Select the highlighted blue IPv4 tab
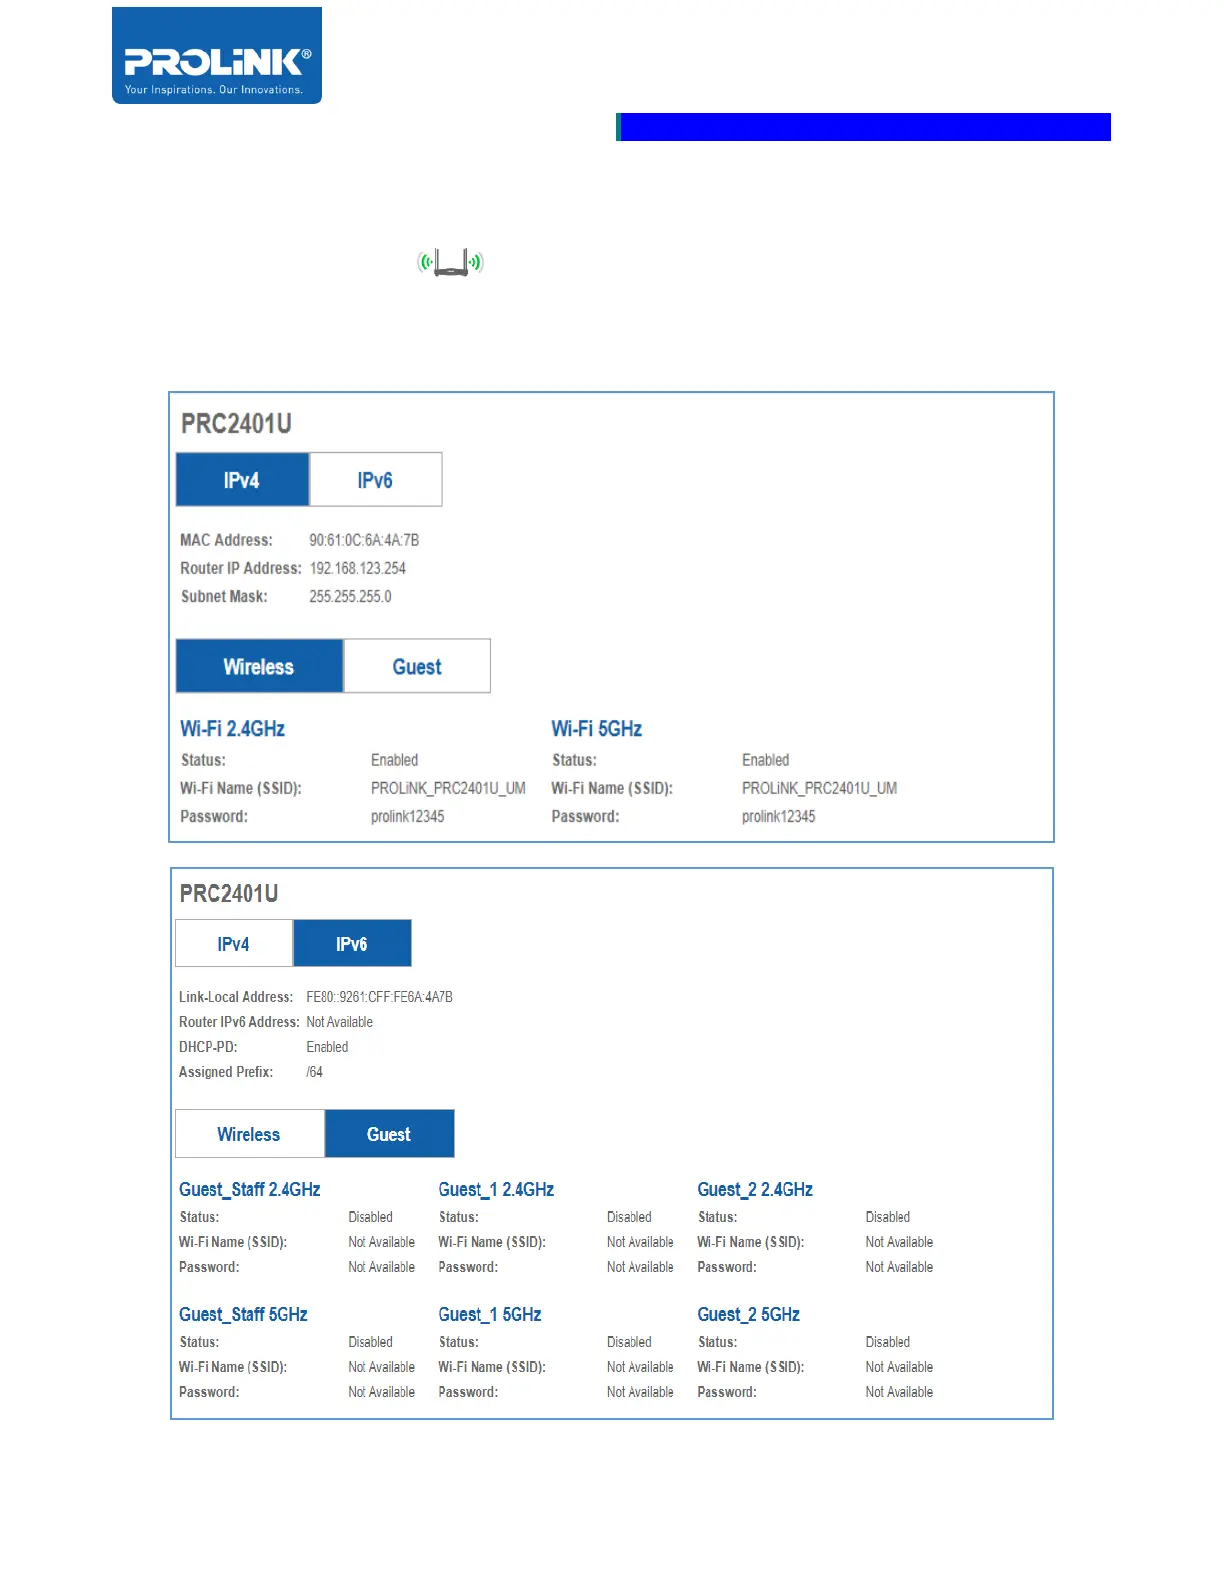The height and width of the screenshot is (1584, 1224). point(242,480)
